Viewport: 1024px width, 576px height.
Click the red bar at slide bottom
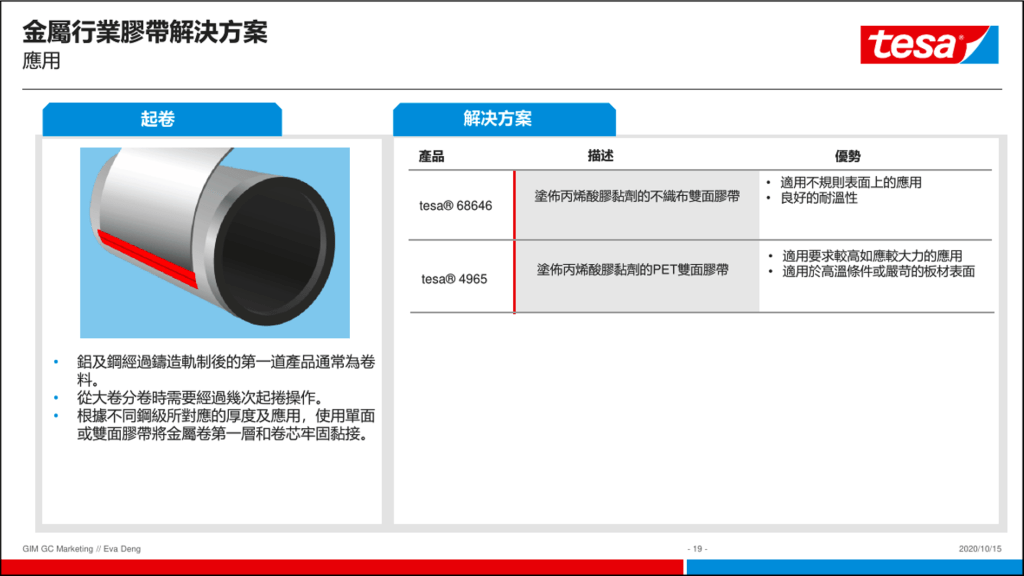[x=340, y=567]
